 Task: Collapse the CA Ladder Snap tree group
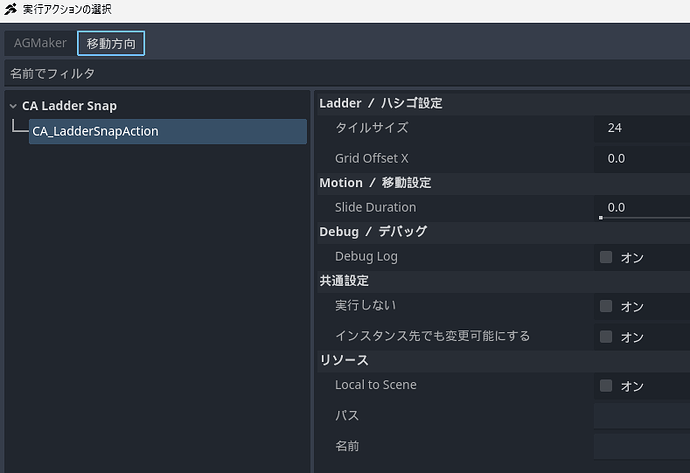click(x=13, y=106)
